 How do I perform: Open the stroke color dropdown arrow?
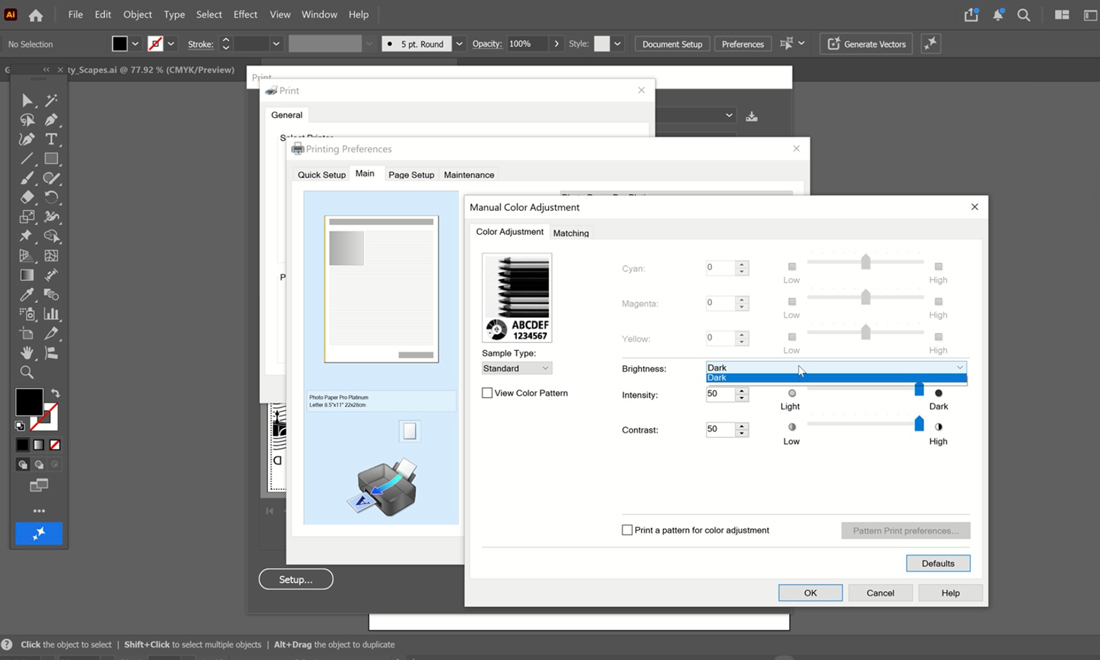(170, 43)
